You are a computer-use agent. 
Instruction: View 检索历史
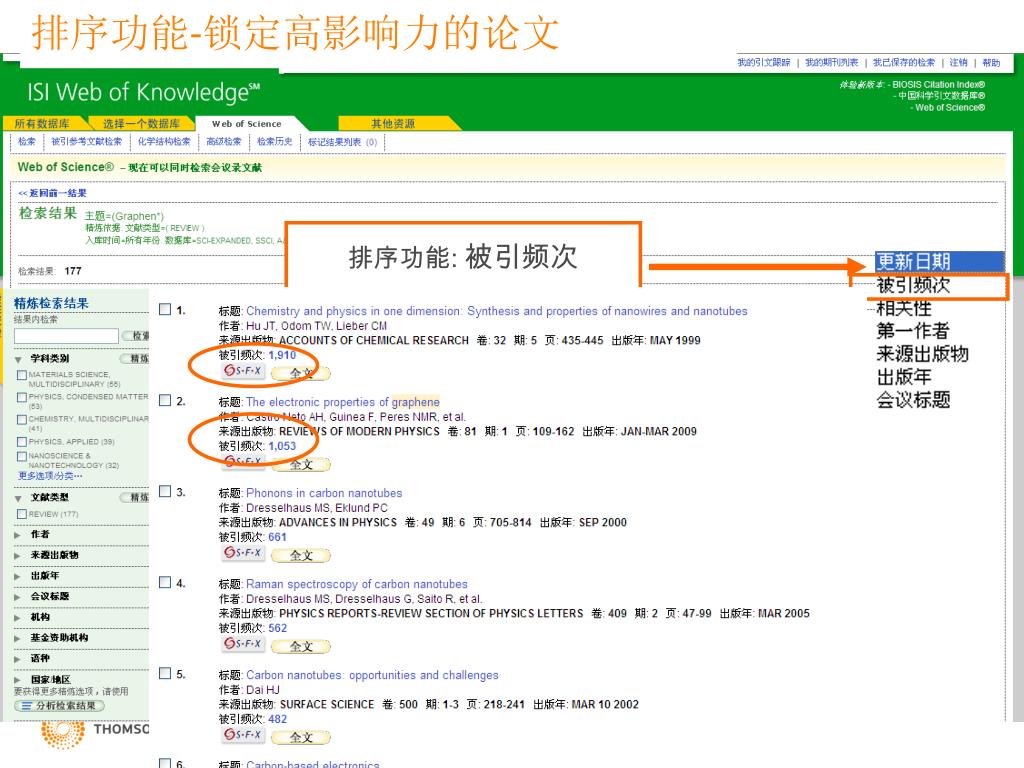(274, 142)
